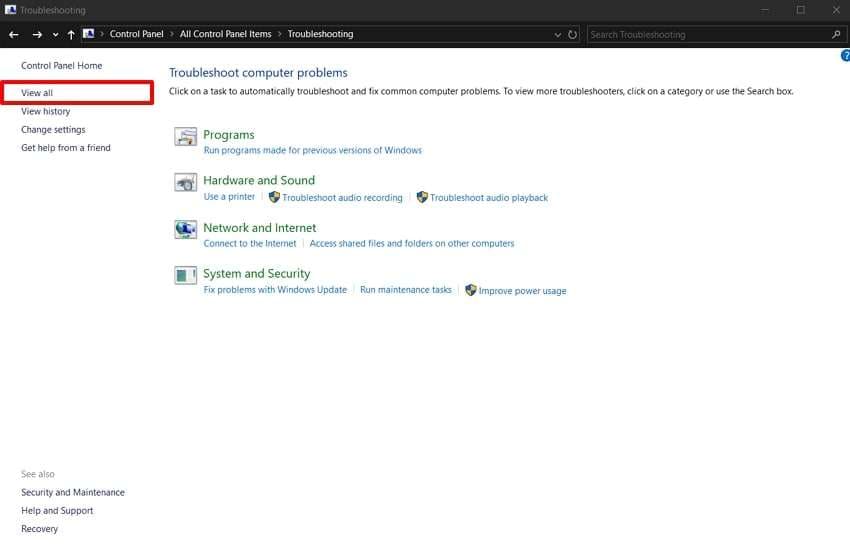The image size is (850, 546).
Task: Open the Programs category
Action: click(x=229, y=135)
